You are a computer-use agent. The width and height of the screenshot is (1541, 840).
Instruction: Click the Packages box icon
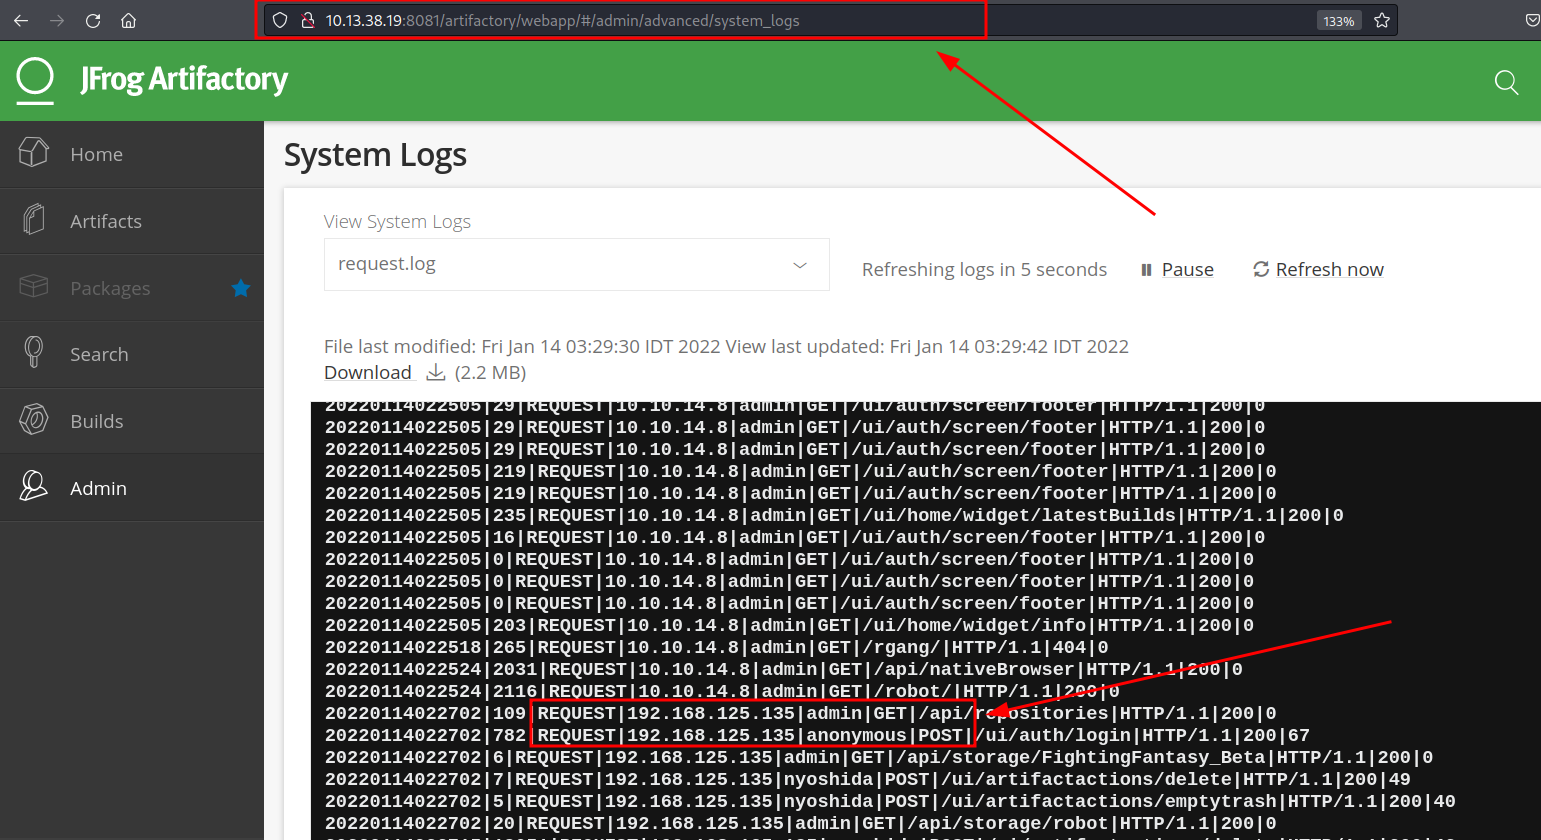click(34, 286)
